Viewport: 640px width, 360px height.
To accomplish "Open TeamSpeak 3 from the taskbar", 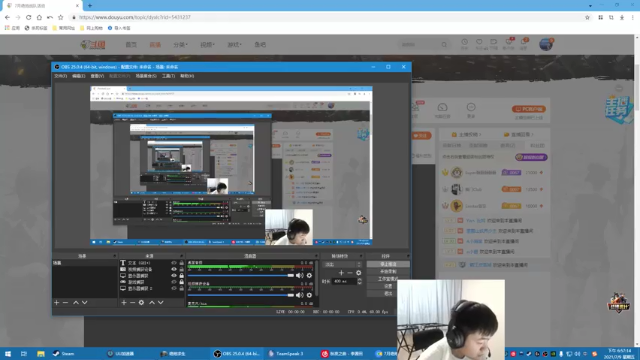I will [x=286, y=353].
